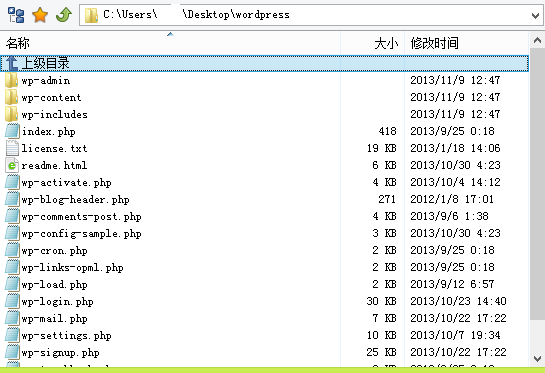Click the readme.html browser icon
Screen dimensions: 545x373
pyautogui.click(x=12, y=165)
